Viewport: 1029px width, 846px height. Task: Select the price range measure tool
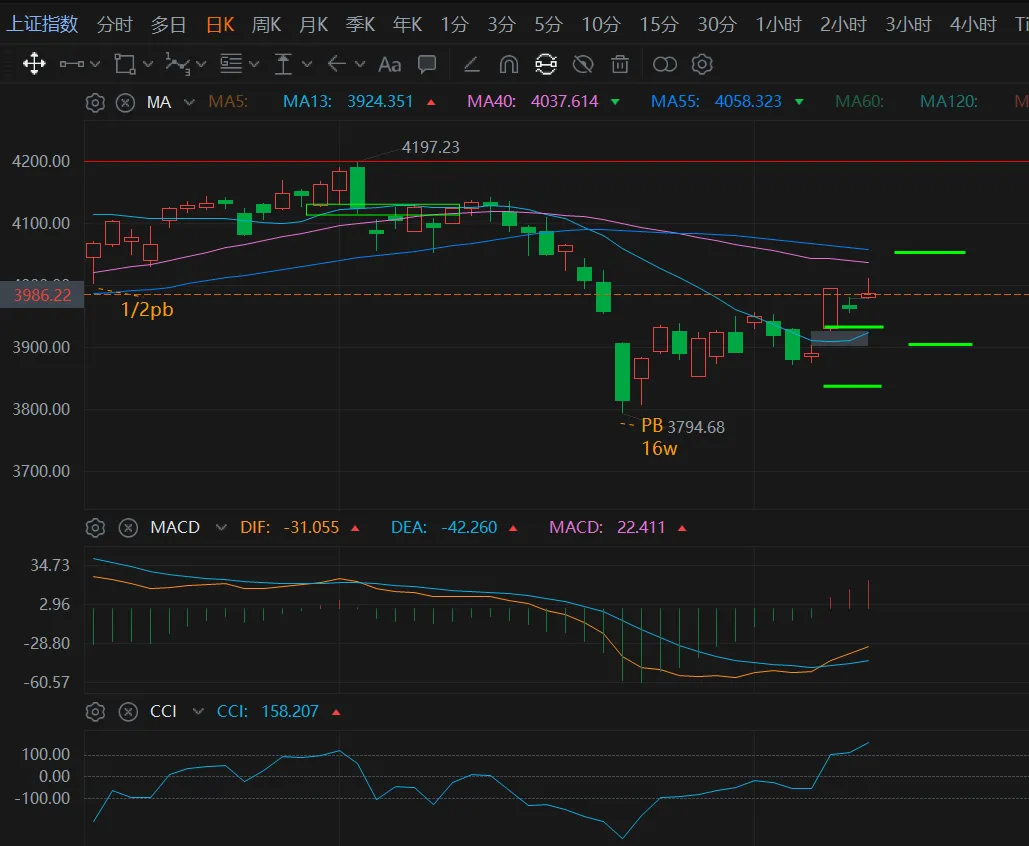(x=283, y=64)
